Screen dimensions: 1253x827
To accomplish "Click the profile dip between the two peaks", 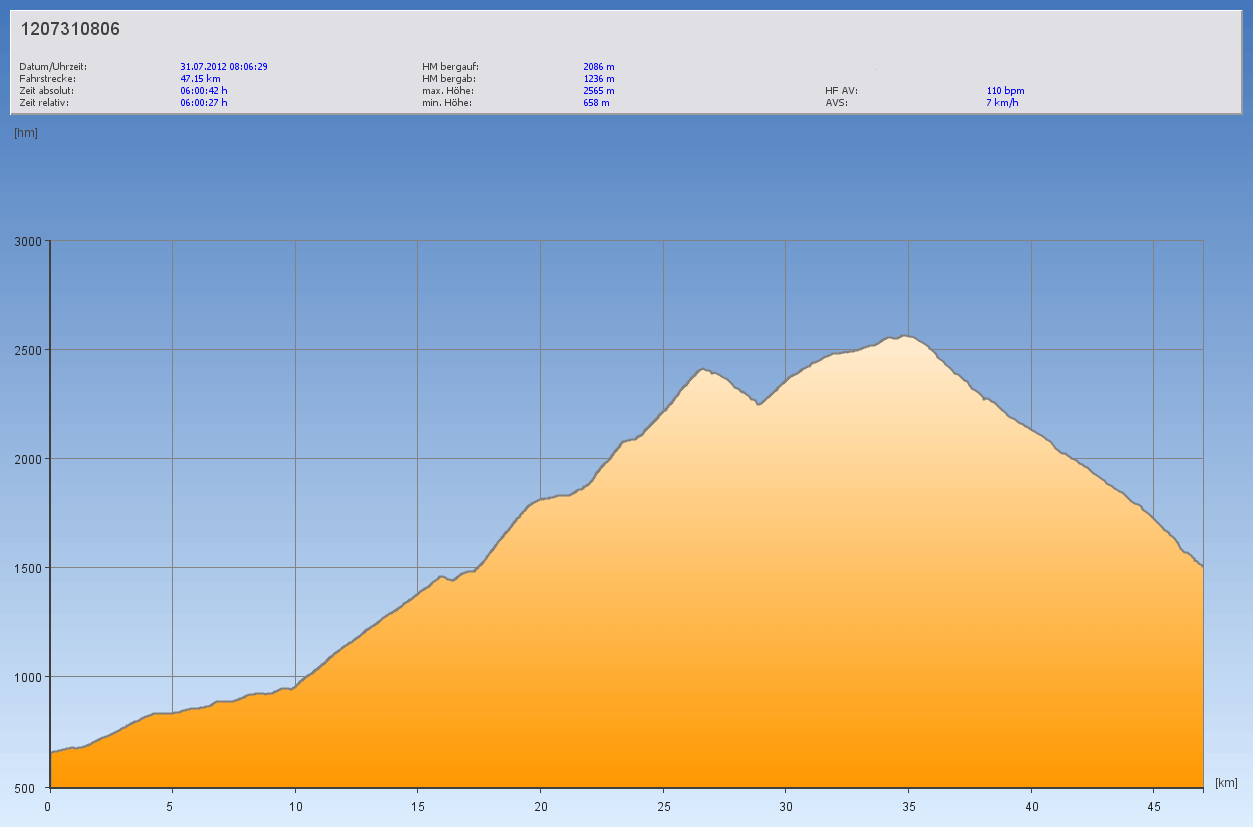I will pos(759,404).
